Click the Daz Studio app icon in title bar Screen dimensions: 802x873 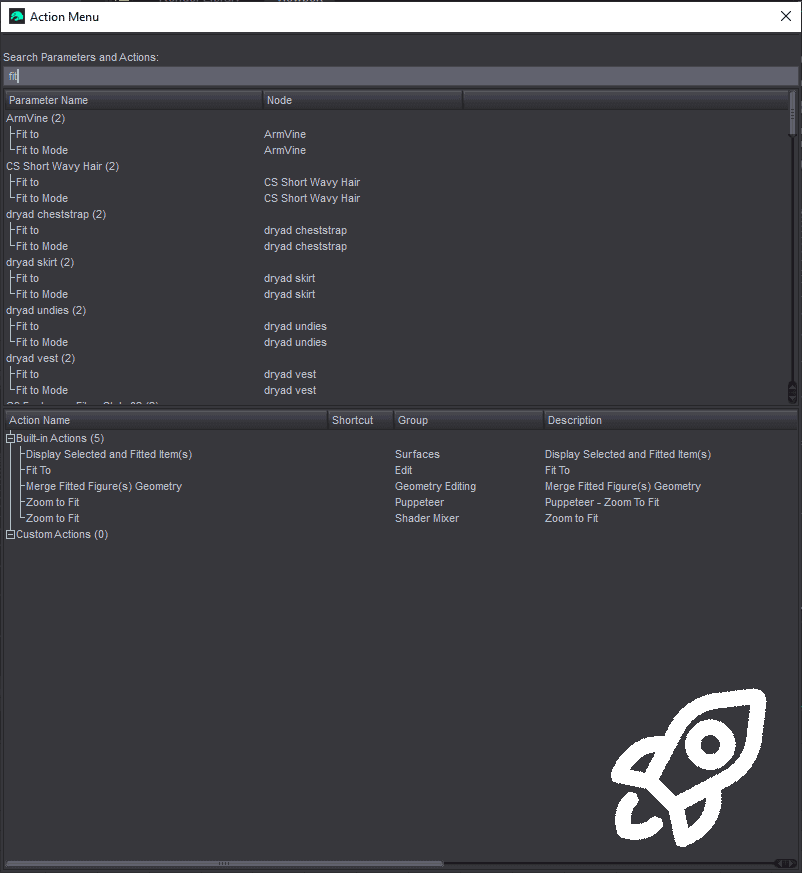coord(17,17)
